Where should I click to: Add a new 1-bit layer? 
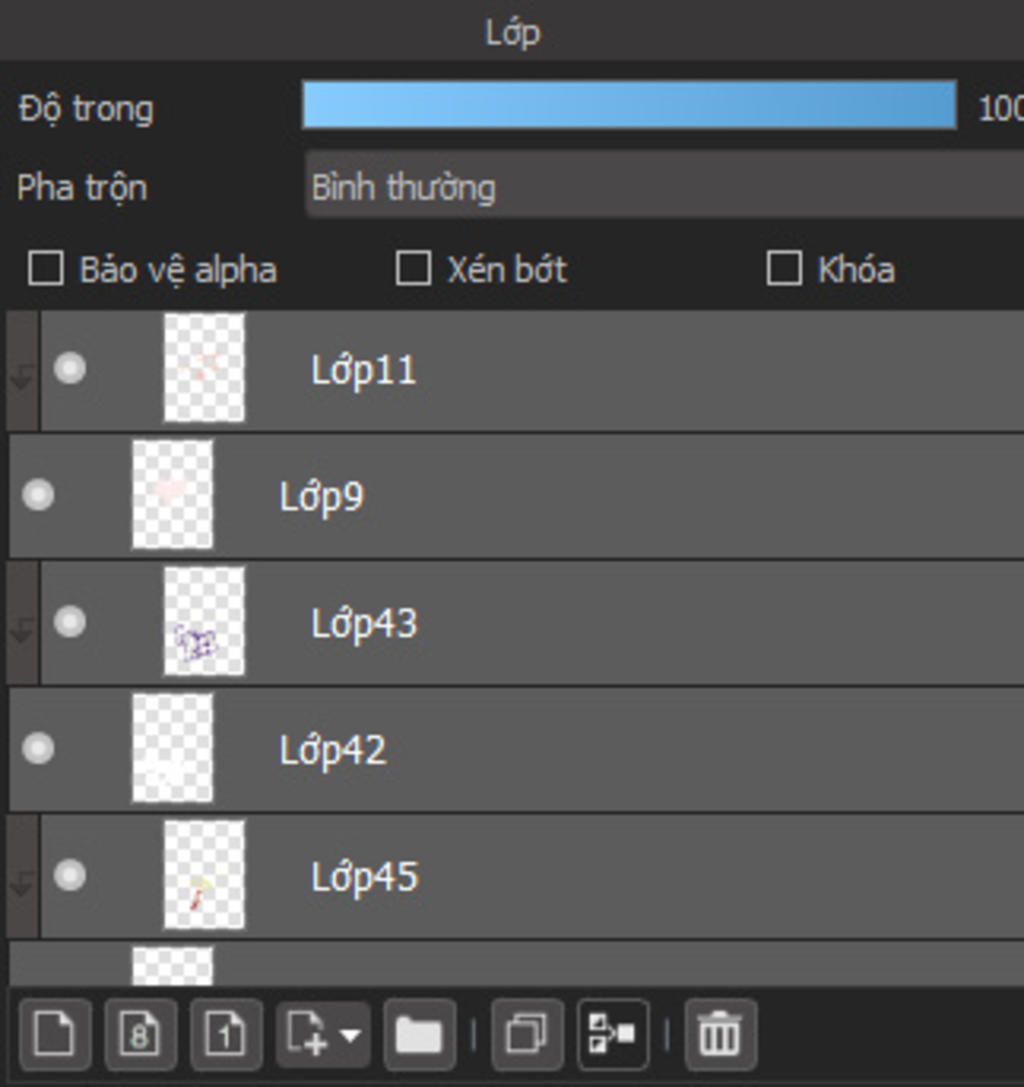(x=226, y=1033)
